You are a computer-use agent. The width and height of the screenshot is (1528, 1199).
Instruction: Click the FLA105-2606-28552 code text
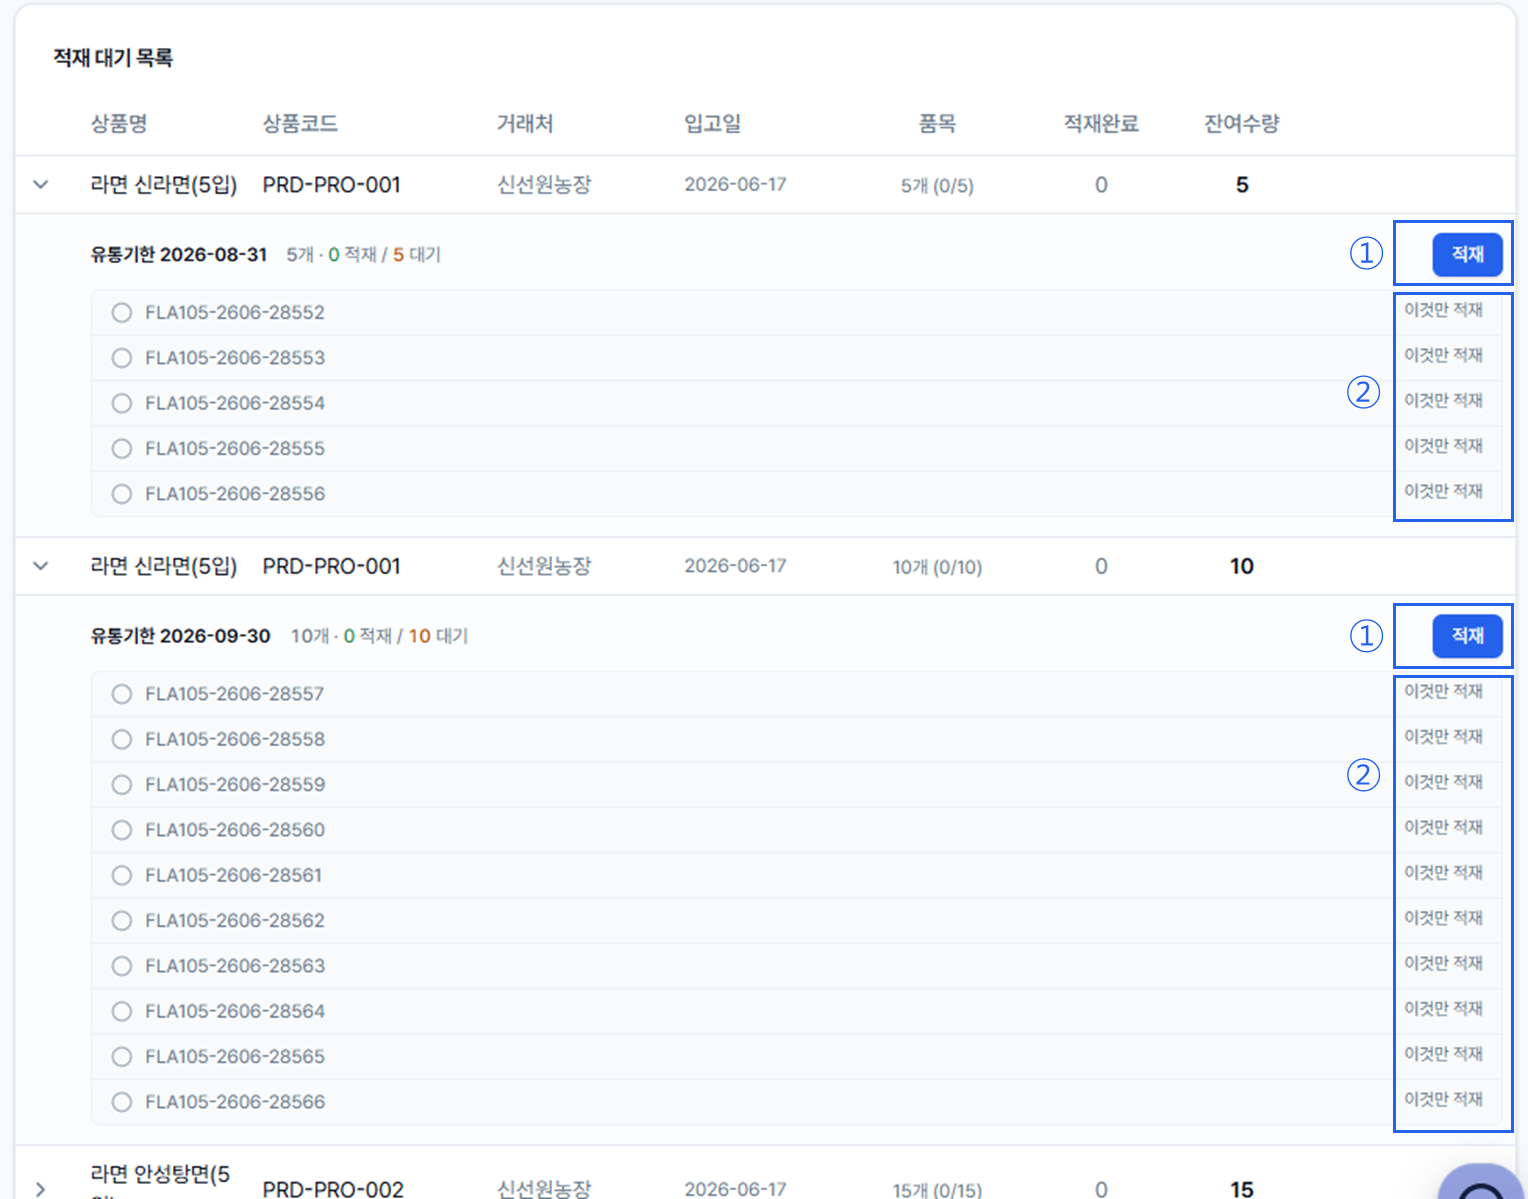coord(235,313)
